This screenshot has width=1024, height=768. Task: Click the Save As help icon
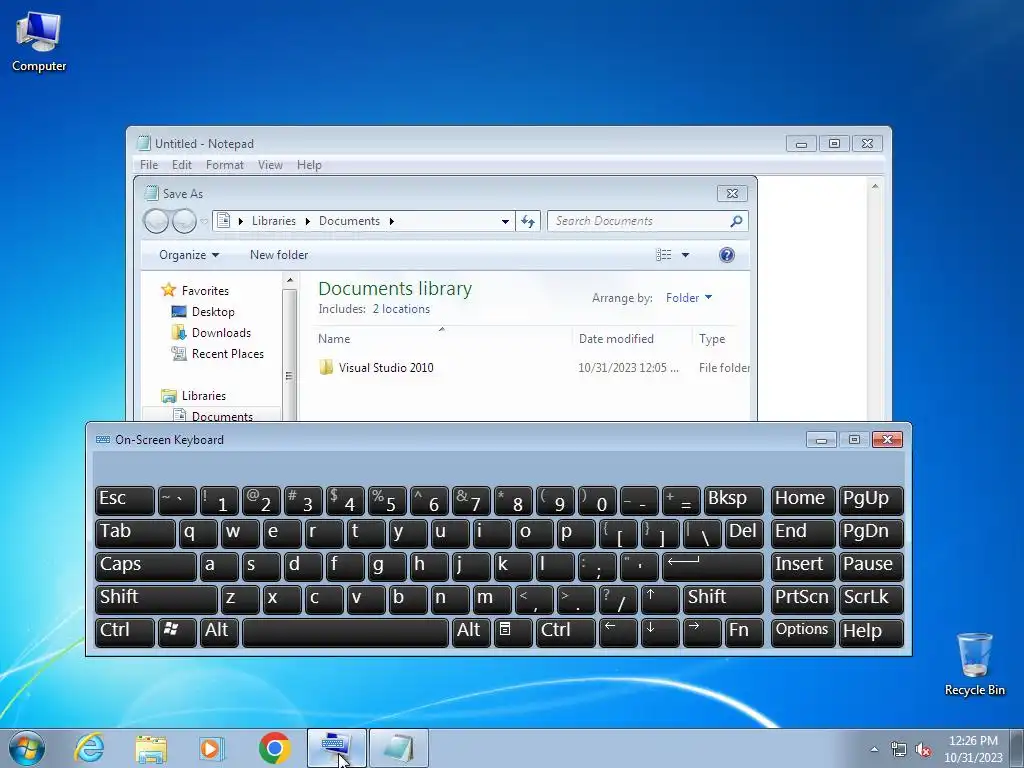tap(726, 255)
